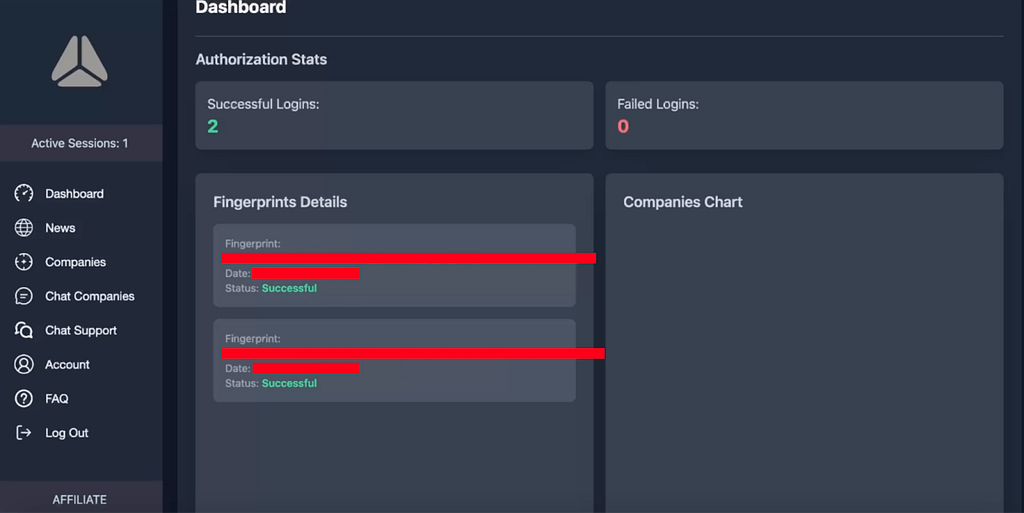Go to Companies in sidebar

75,262
